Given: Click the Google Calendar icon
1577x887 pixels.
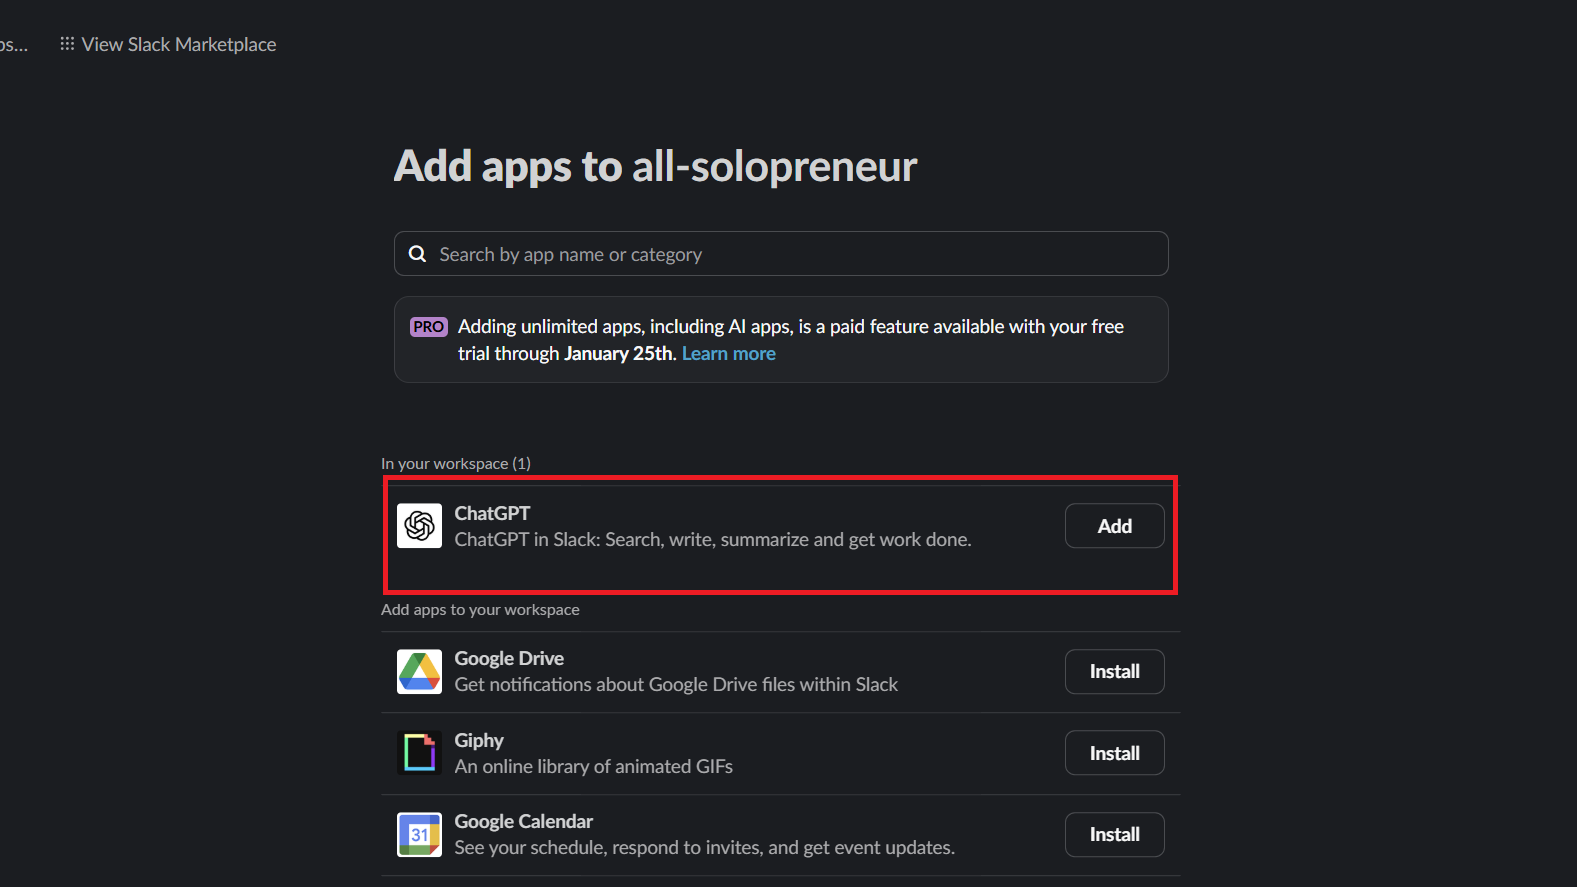Looking at the screenshot, I should click(419, 835).
